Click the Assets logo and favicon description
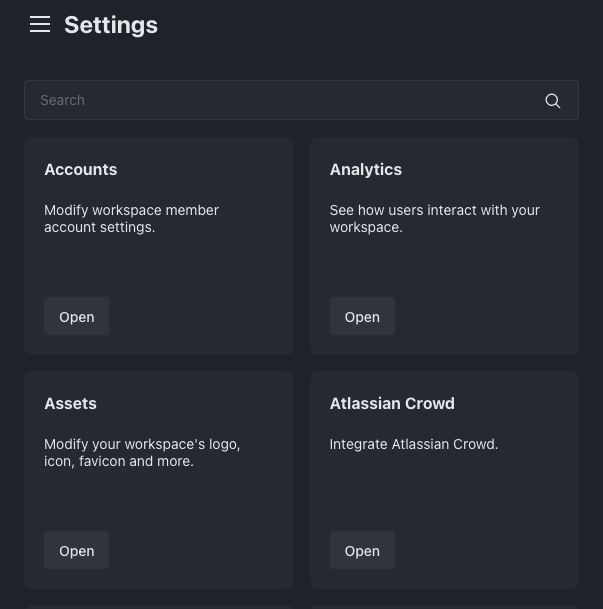 point(142,453)
